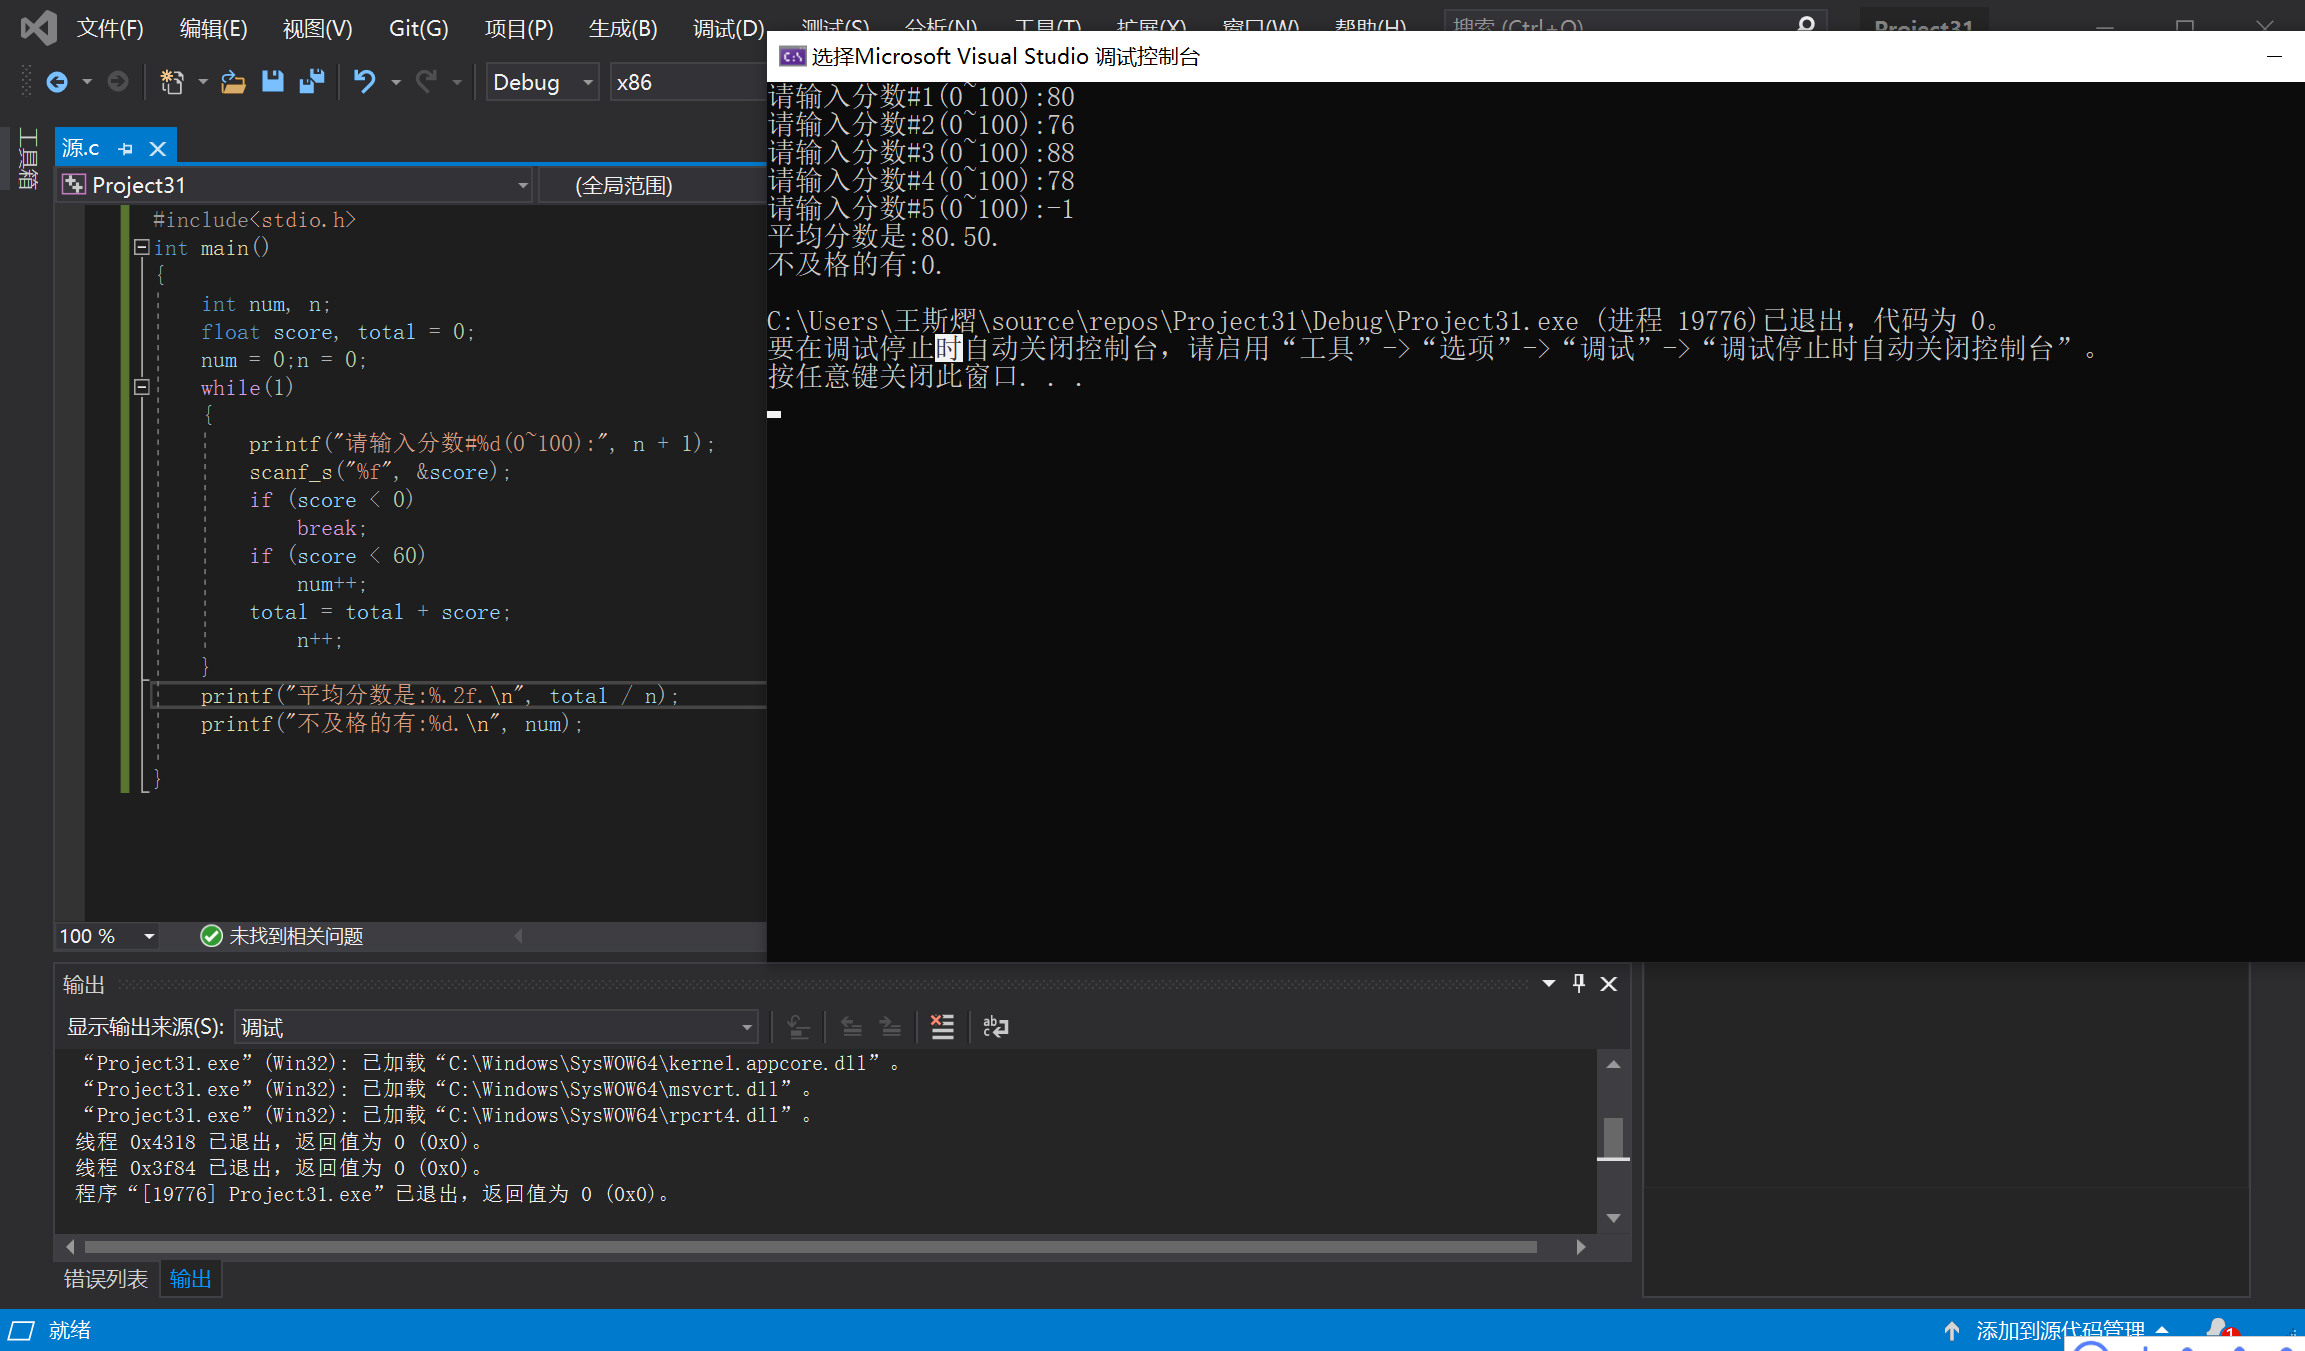Click 未找到相关问题 status label
This screenshot has height=1351, width=2305.
[296, 936]
